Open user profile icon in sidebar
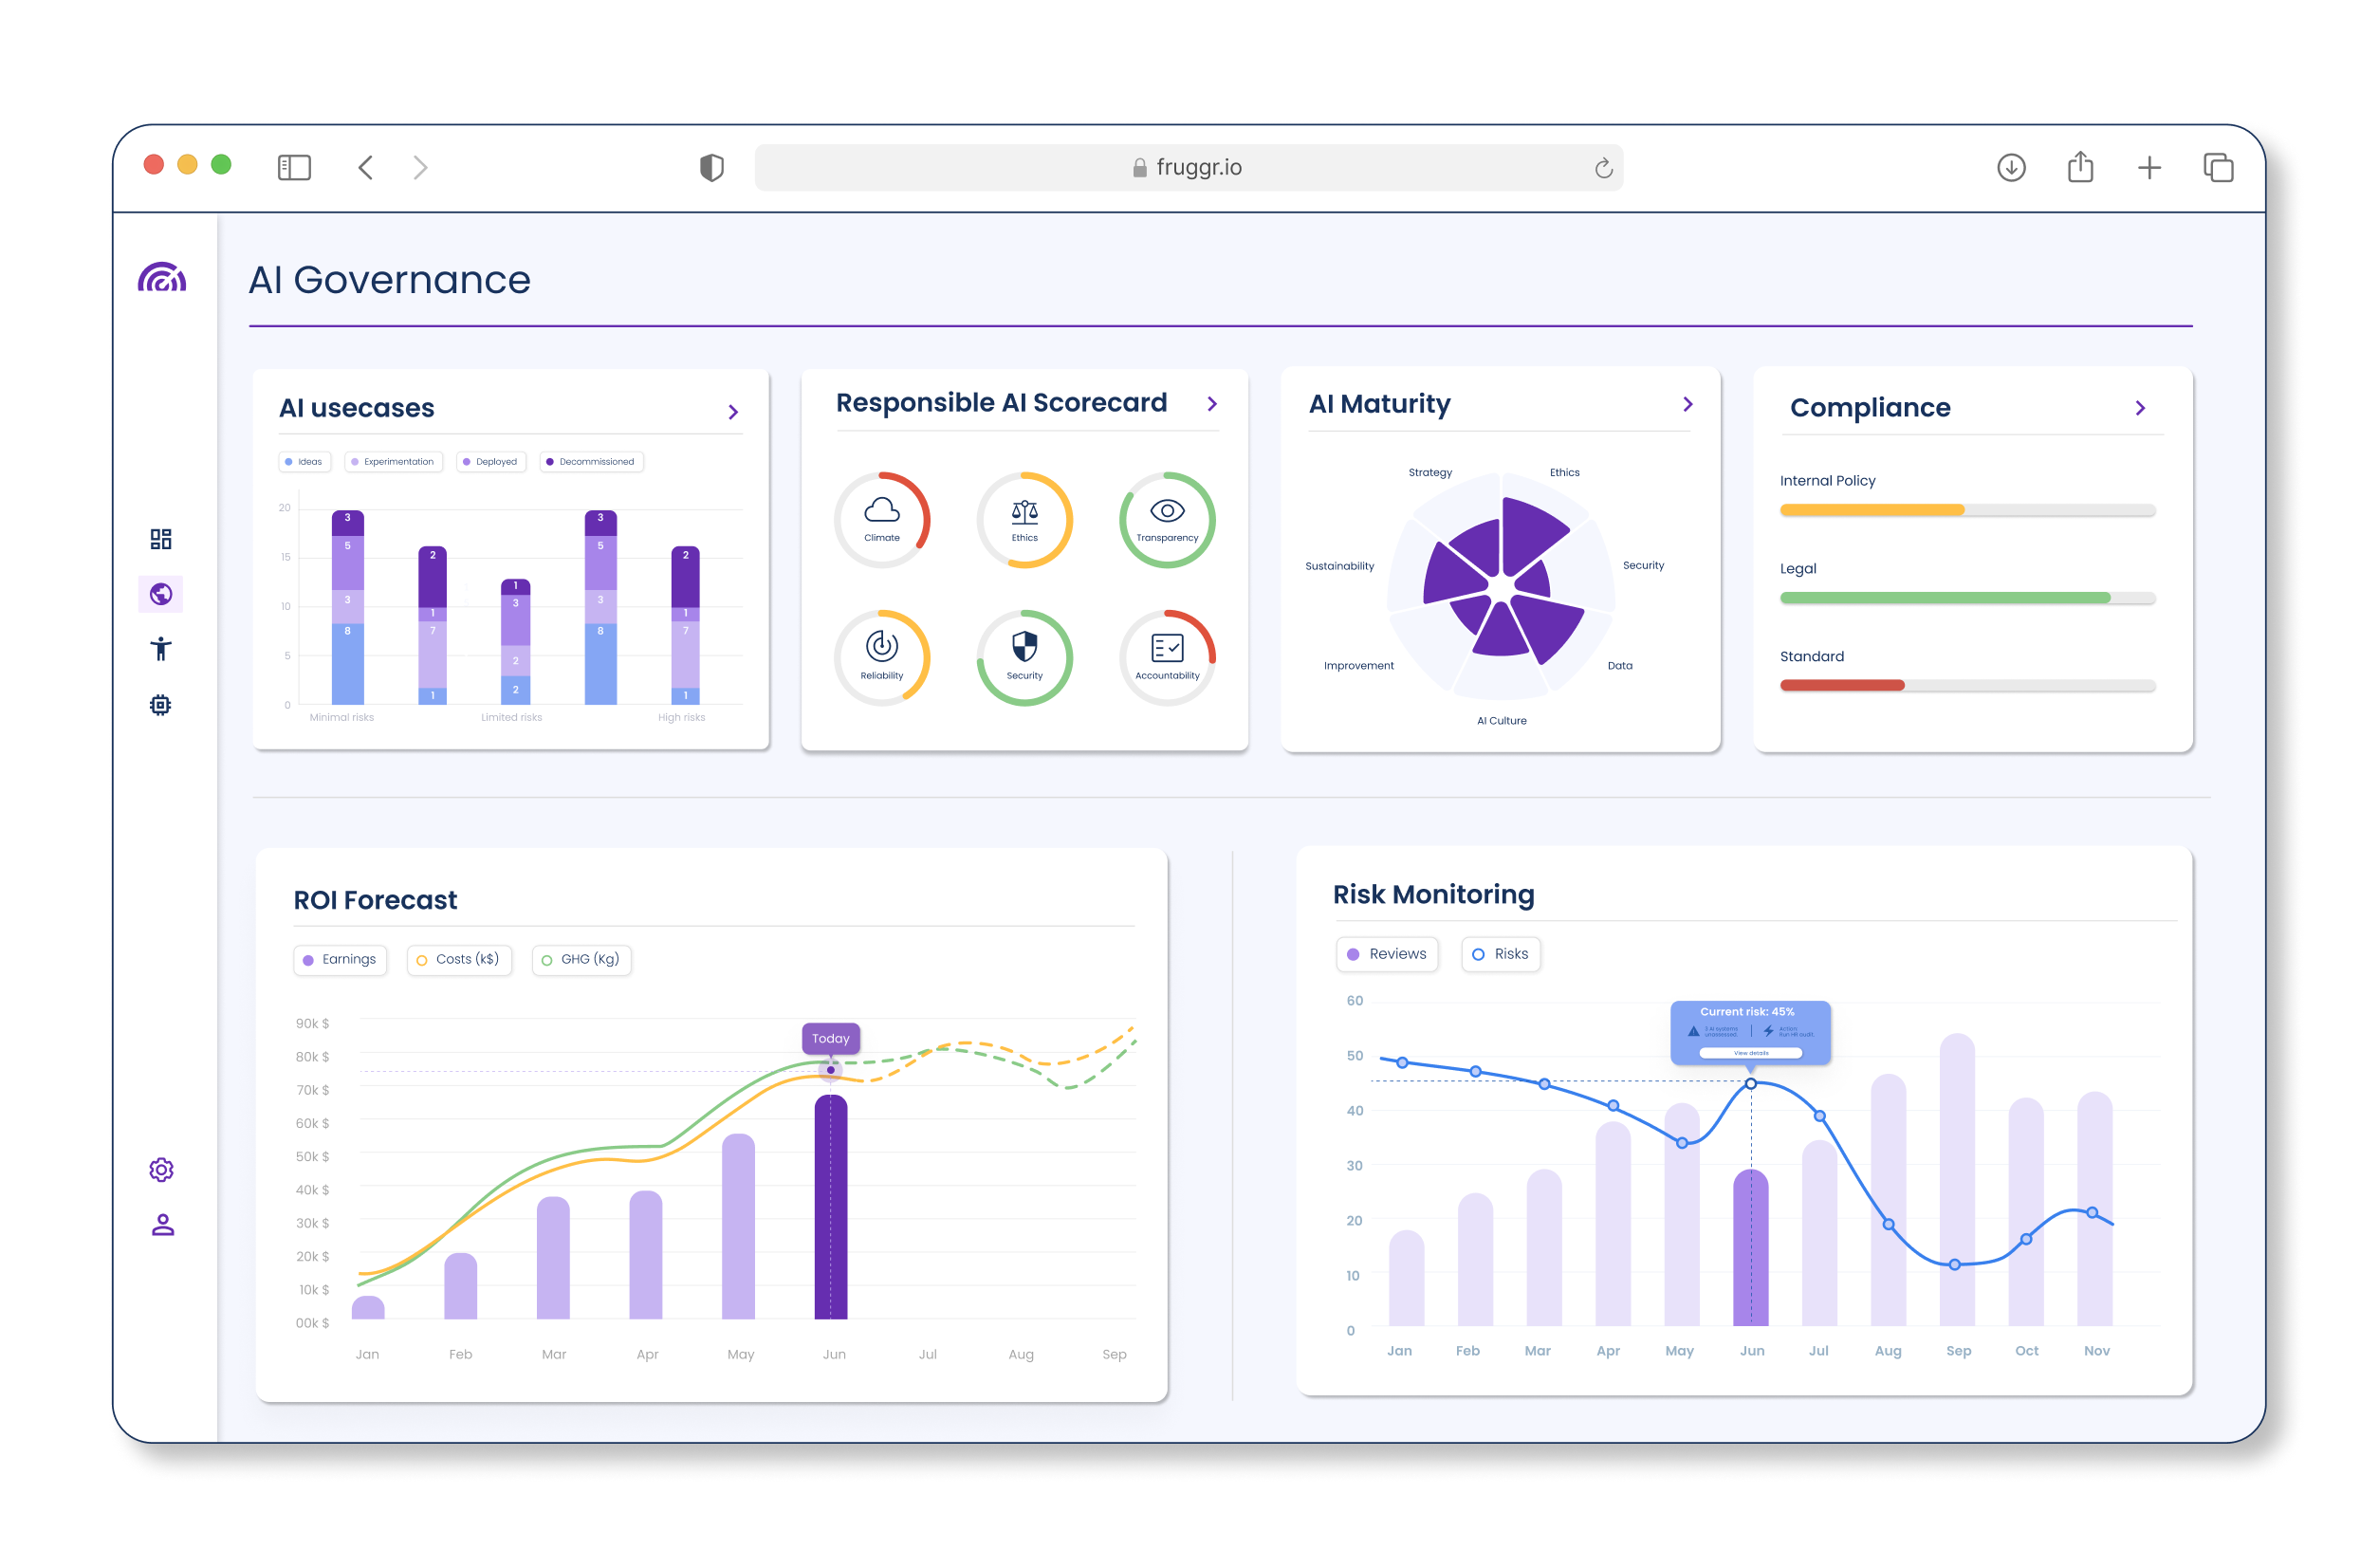Image resolution: width=2379 pixels, height=1568 pixels. click(x=162, y=1225)
